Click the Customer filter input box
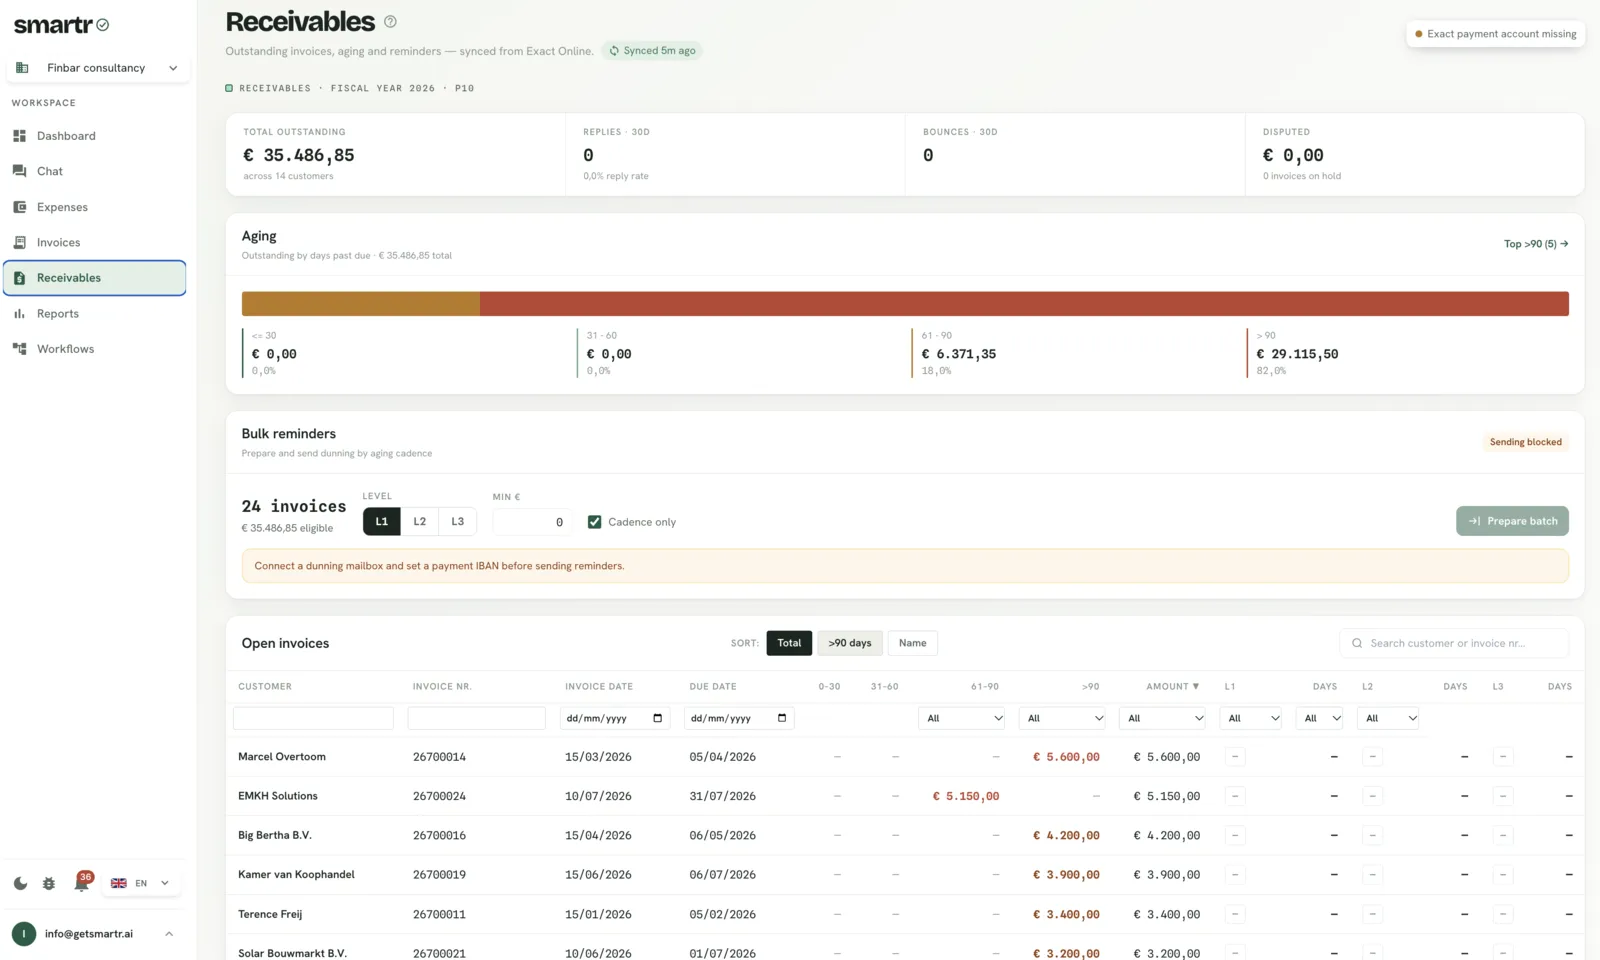 point(313,718)
